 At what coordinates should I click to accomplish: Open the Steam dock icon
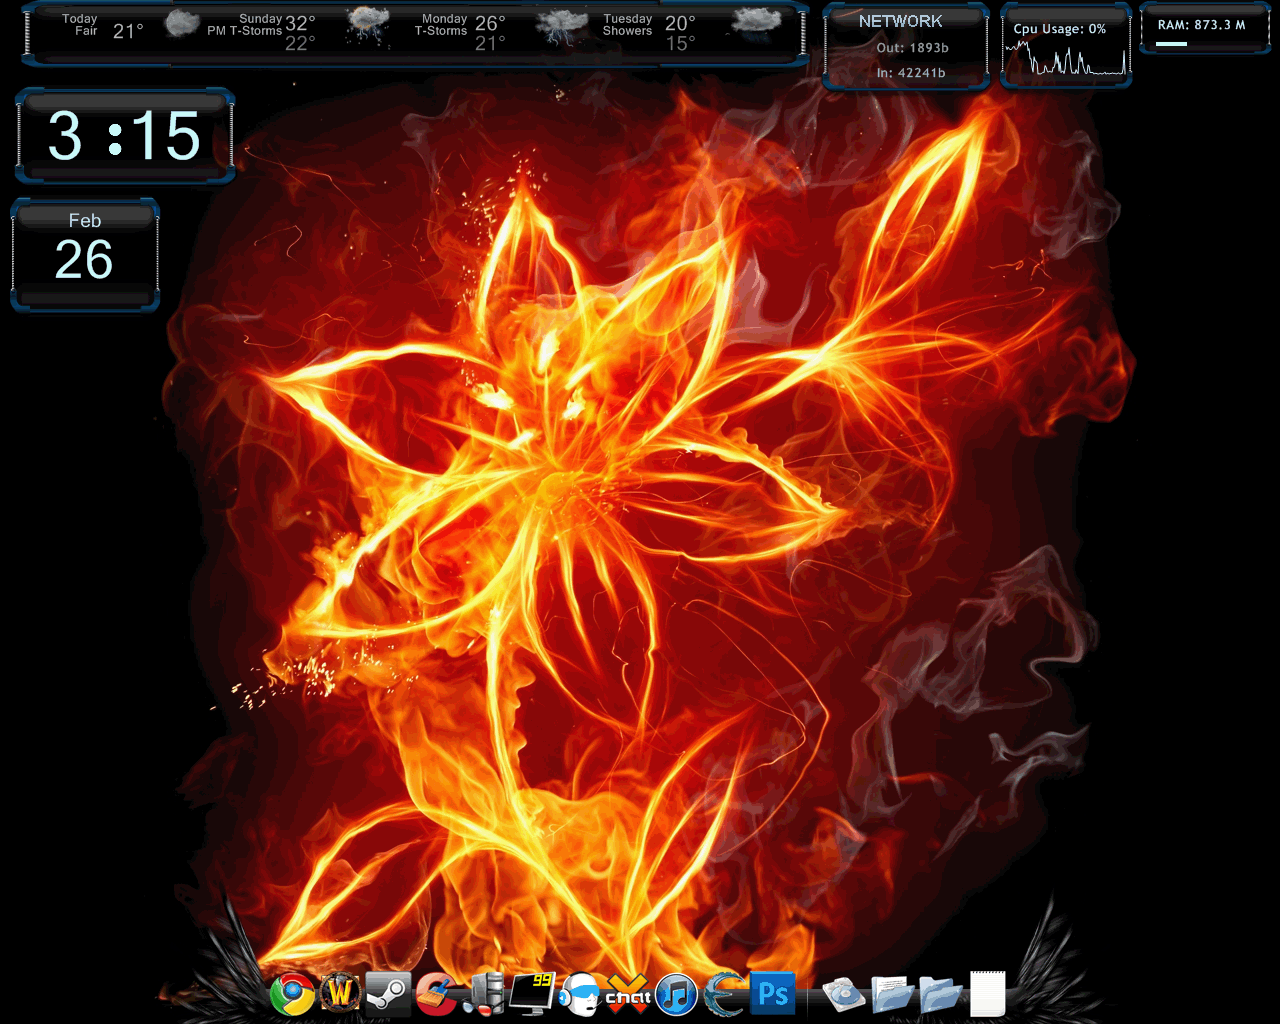[x=388, y=994]
